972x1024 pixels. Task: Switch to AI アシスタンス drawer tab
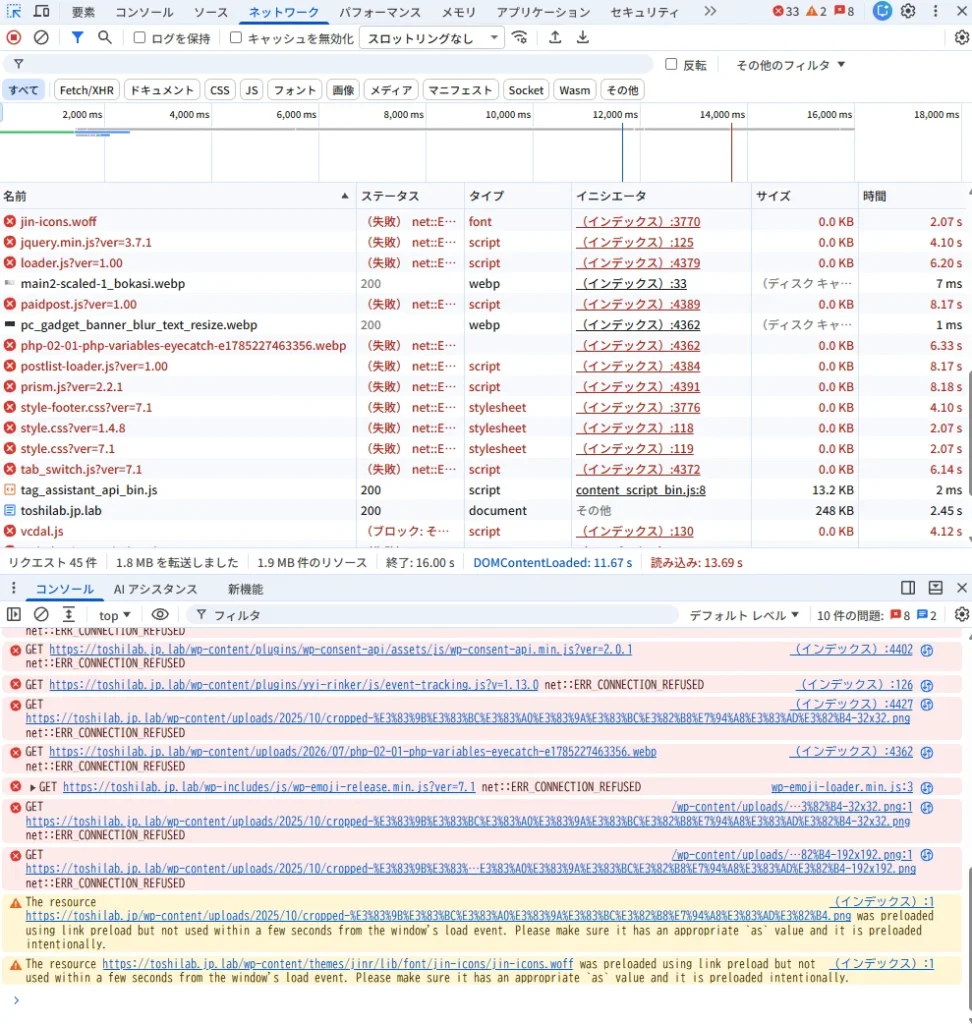[155, 588]
